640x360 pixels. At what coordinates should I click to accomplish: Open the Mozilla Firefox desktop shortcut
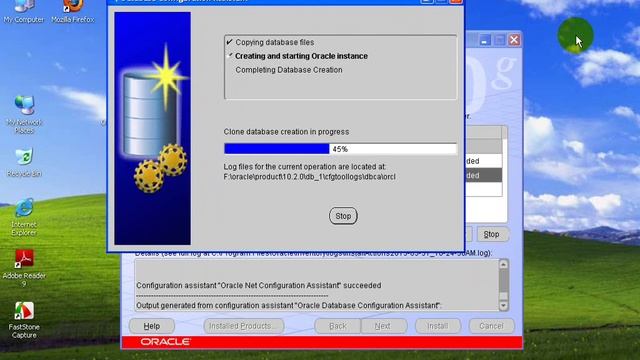(73, 12)
